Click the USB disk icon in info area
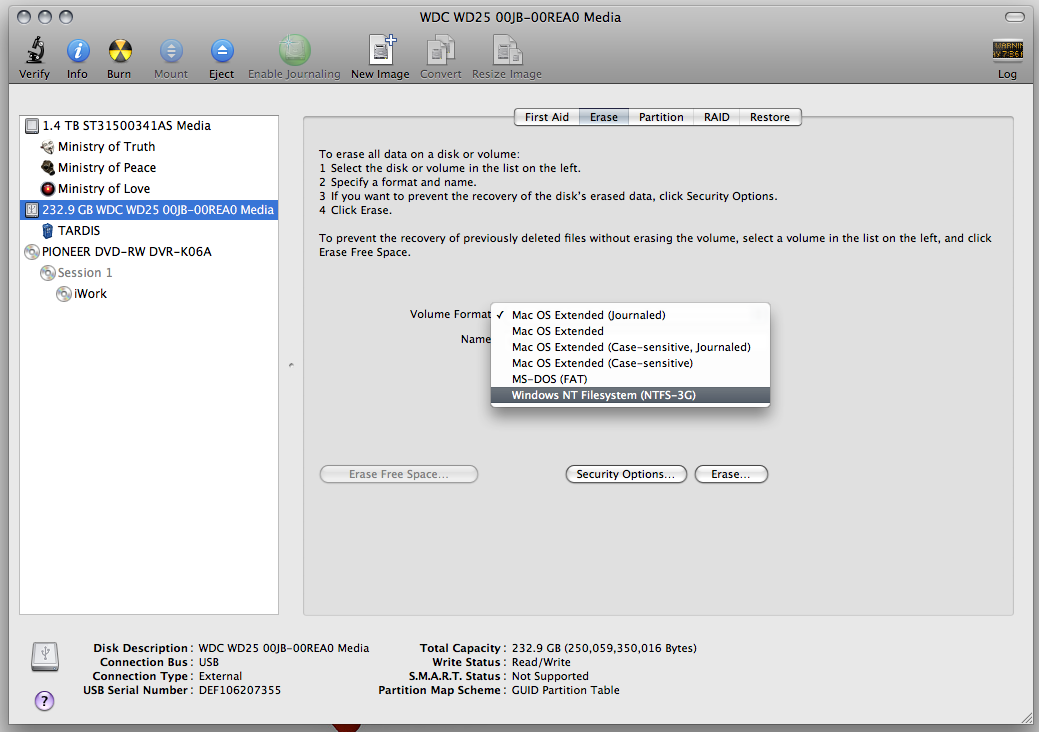Viewport: 1039px width, 732px height. 45,656
